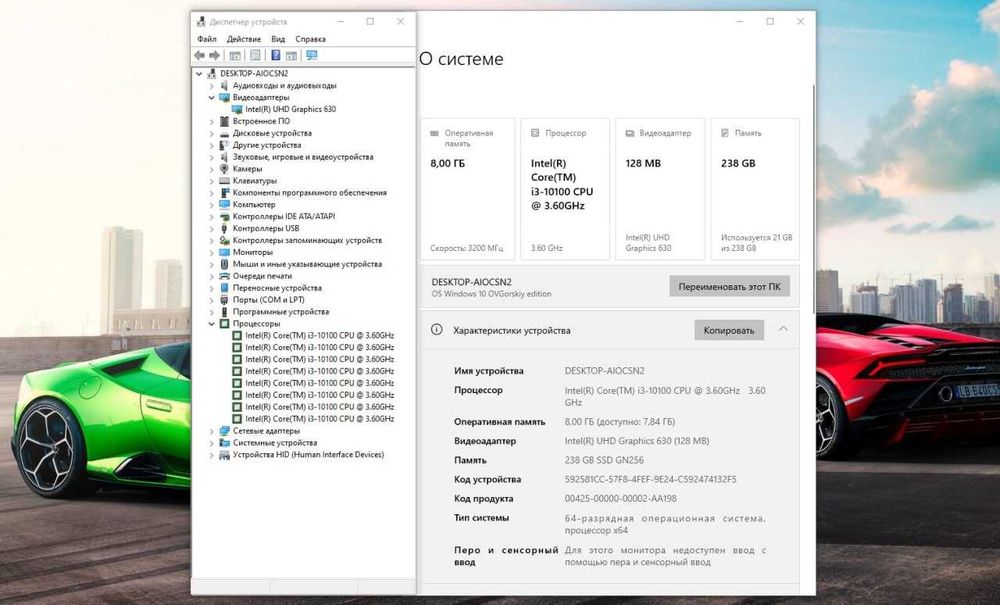The image size is (1000, 605).
Task: Select the first Intel(R) Core(TM) i3-10100 processor entry
Action: (x=320, y=335)
